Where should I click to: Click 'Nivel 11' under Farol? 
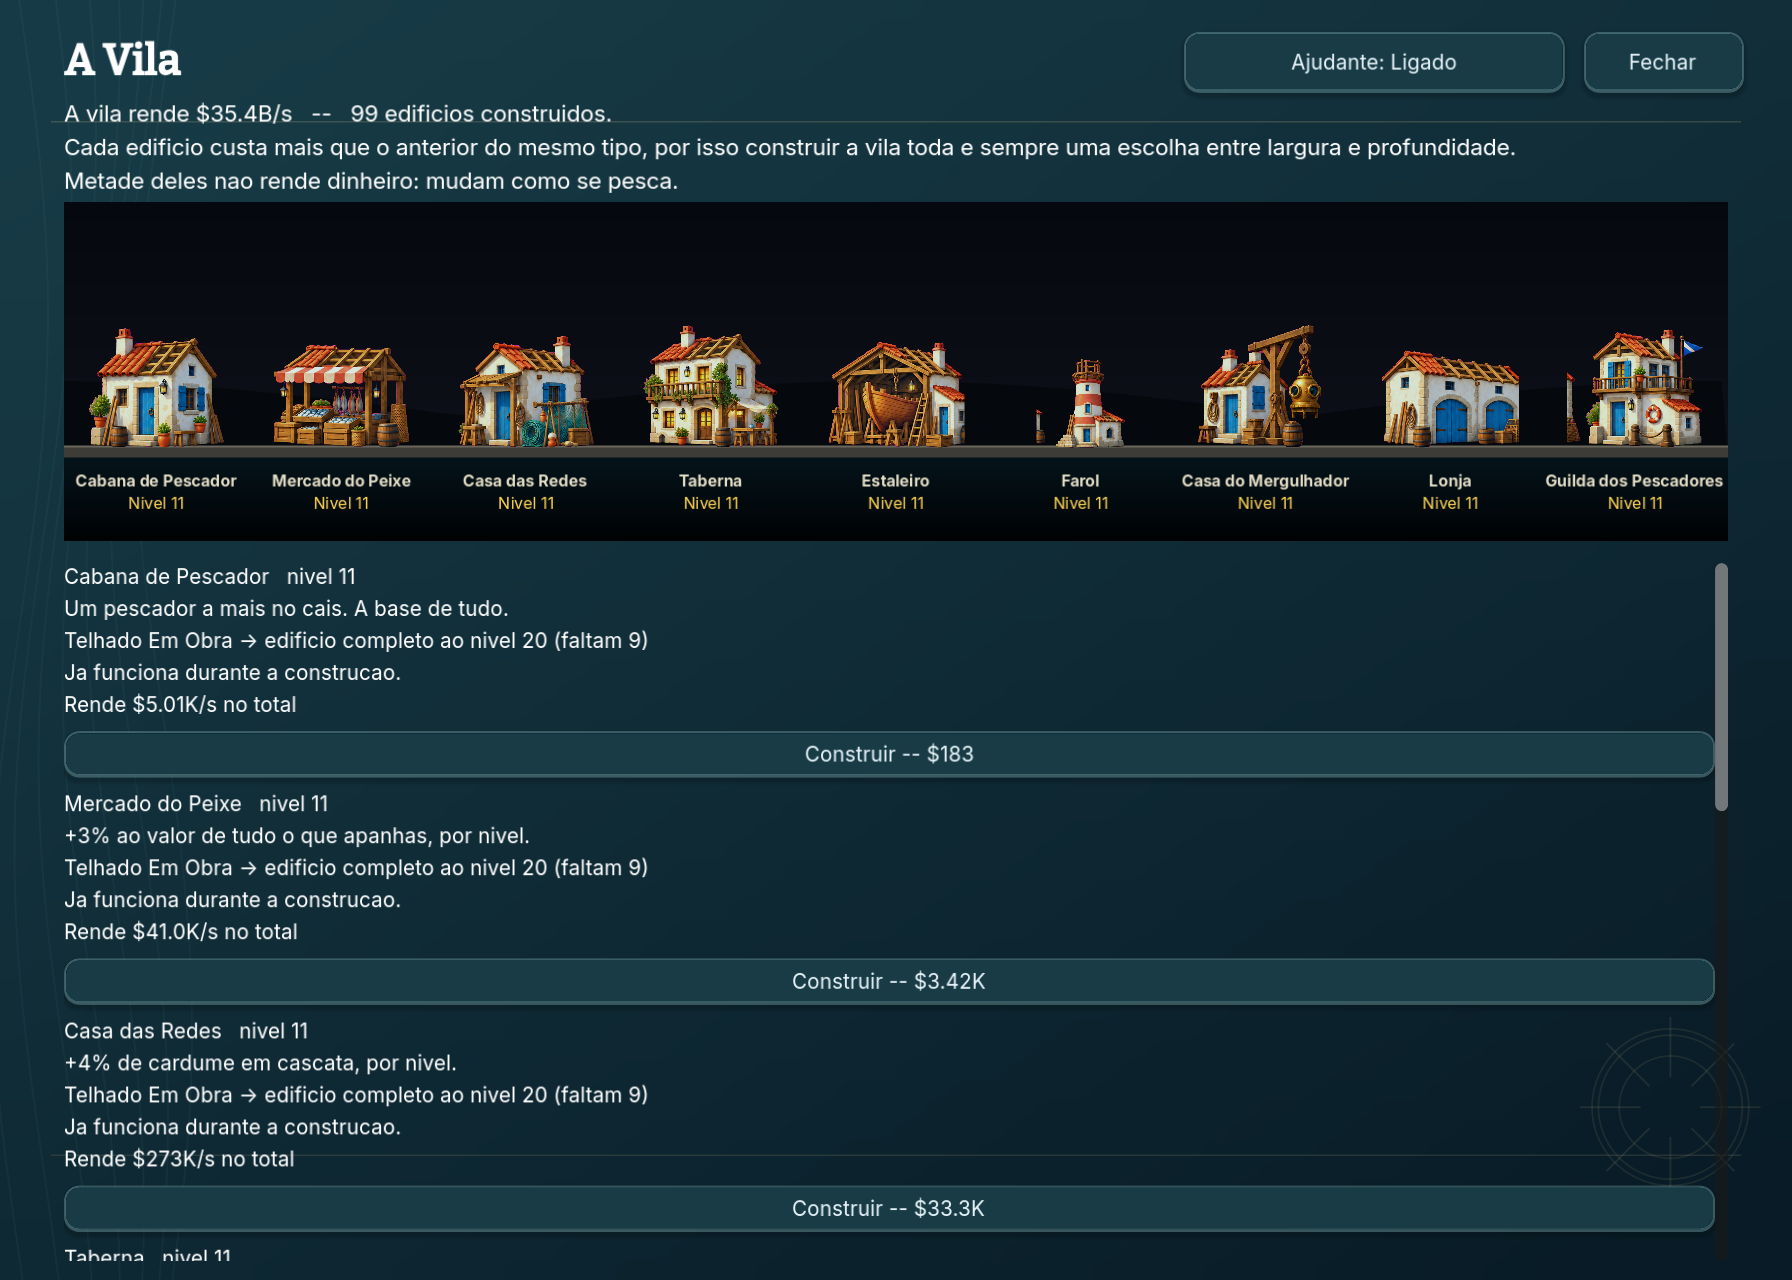(x=1081, y=503)
